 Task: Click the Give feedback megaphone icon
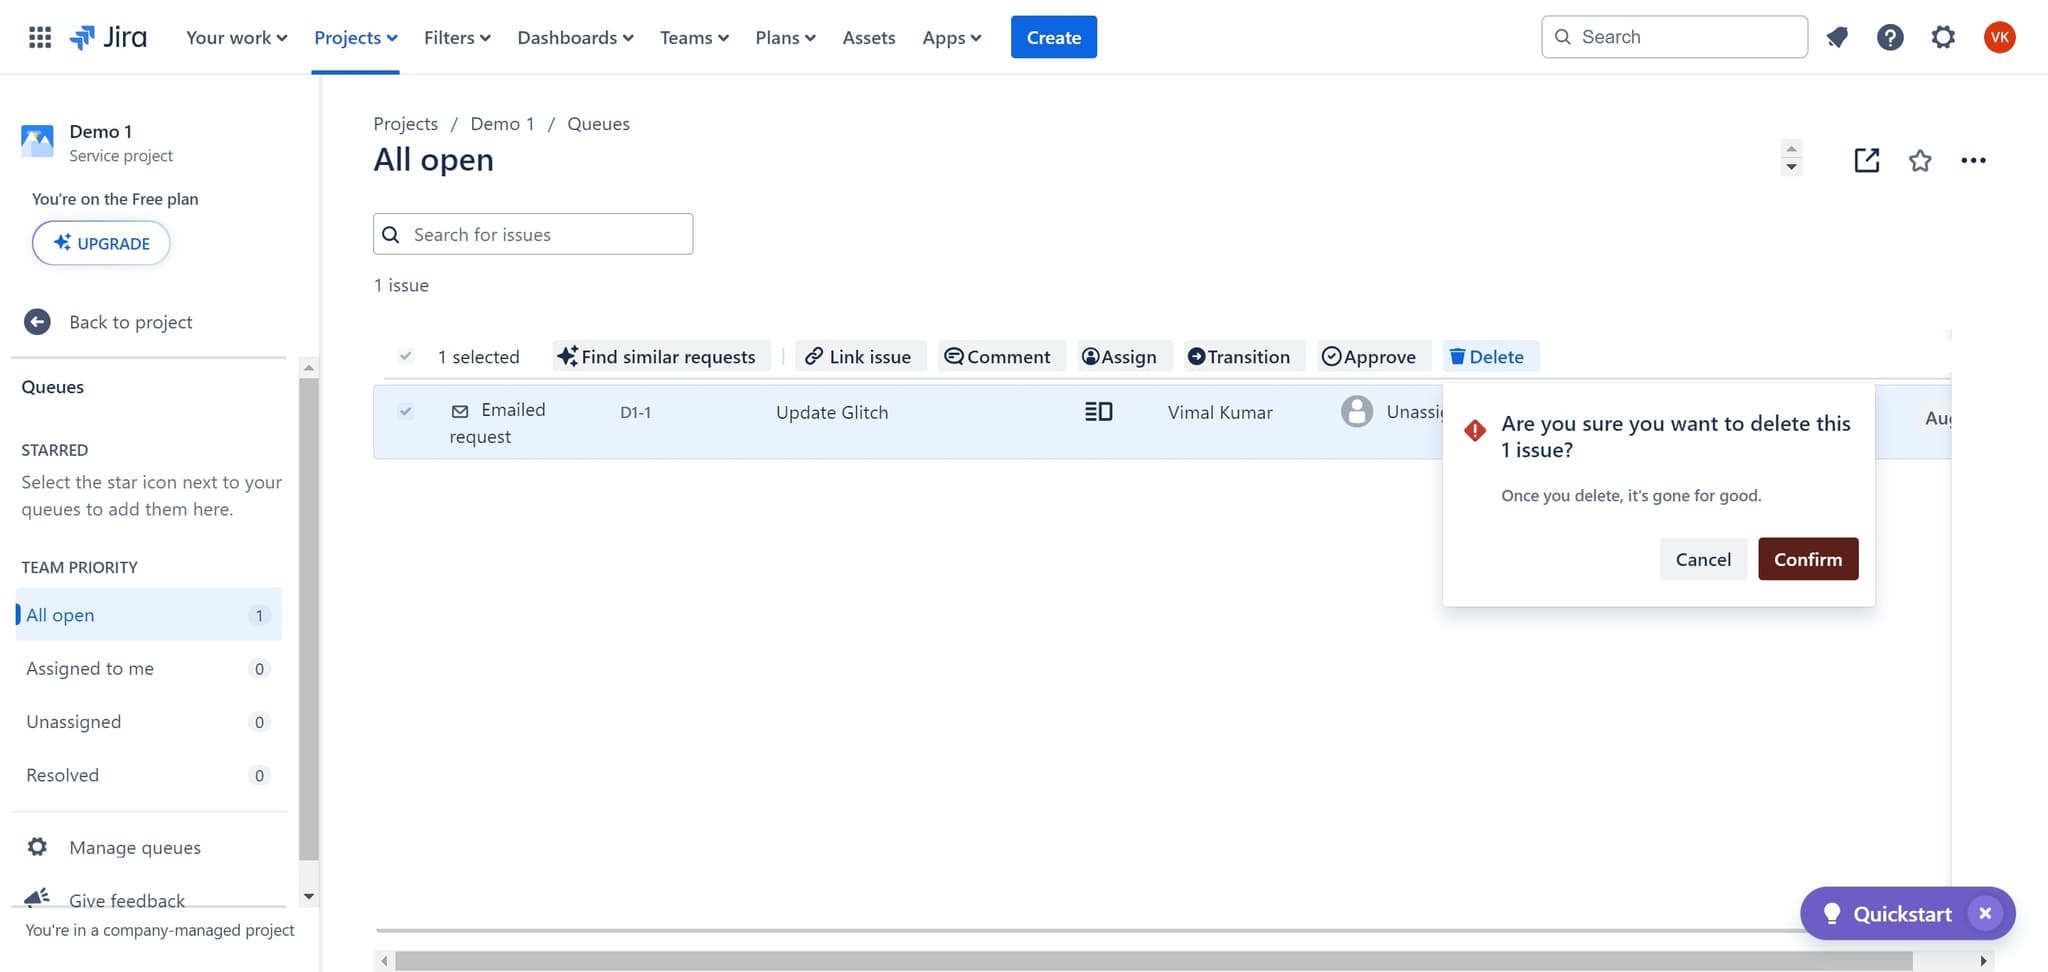pos(37,896)
